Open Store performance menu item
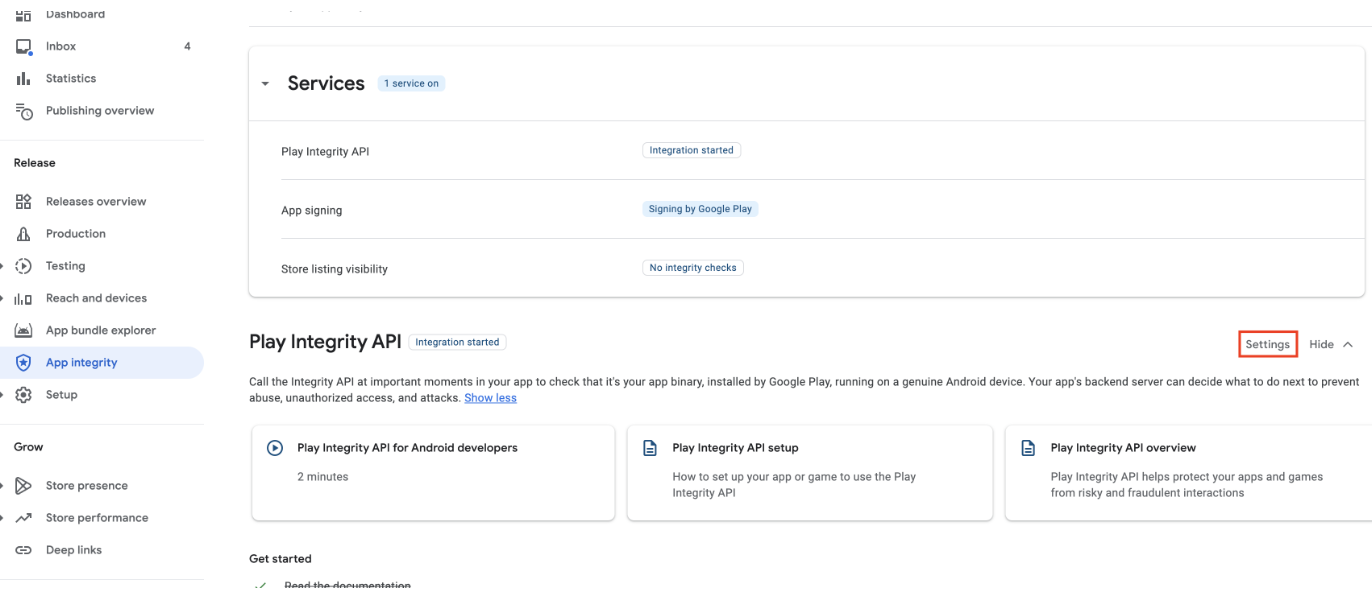1372x594 pixels. point(96,518)
